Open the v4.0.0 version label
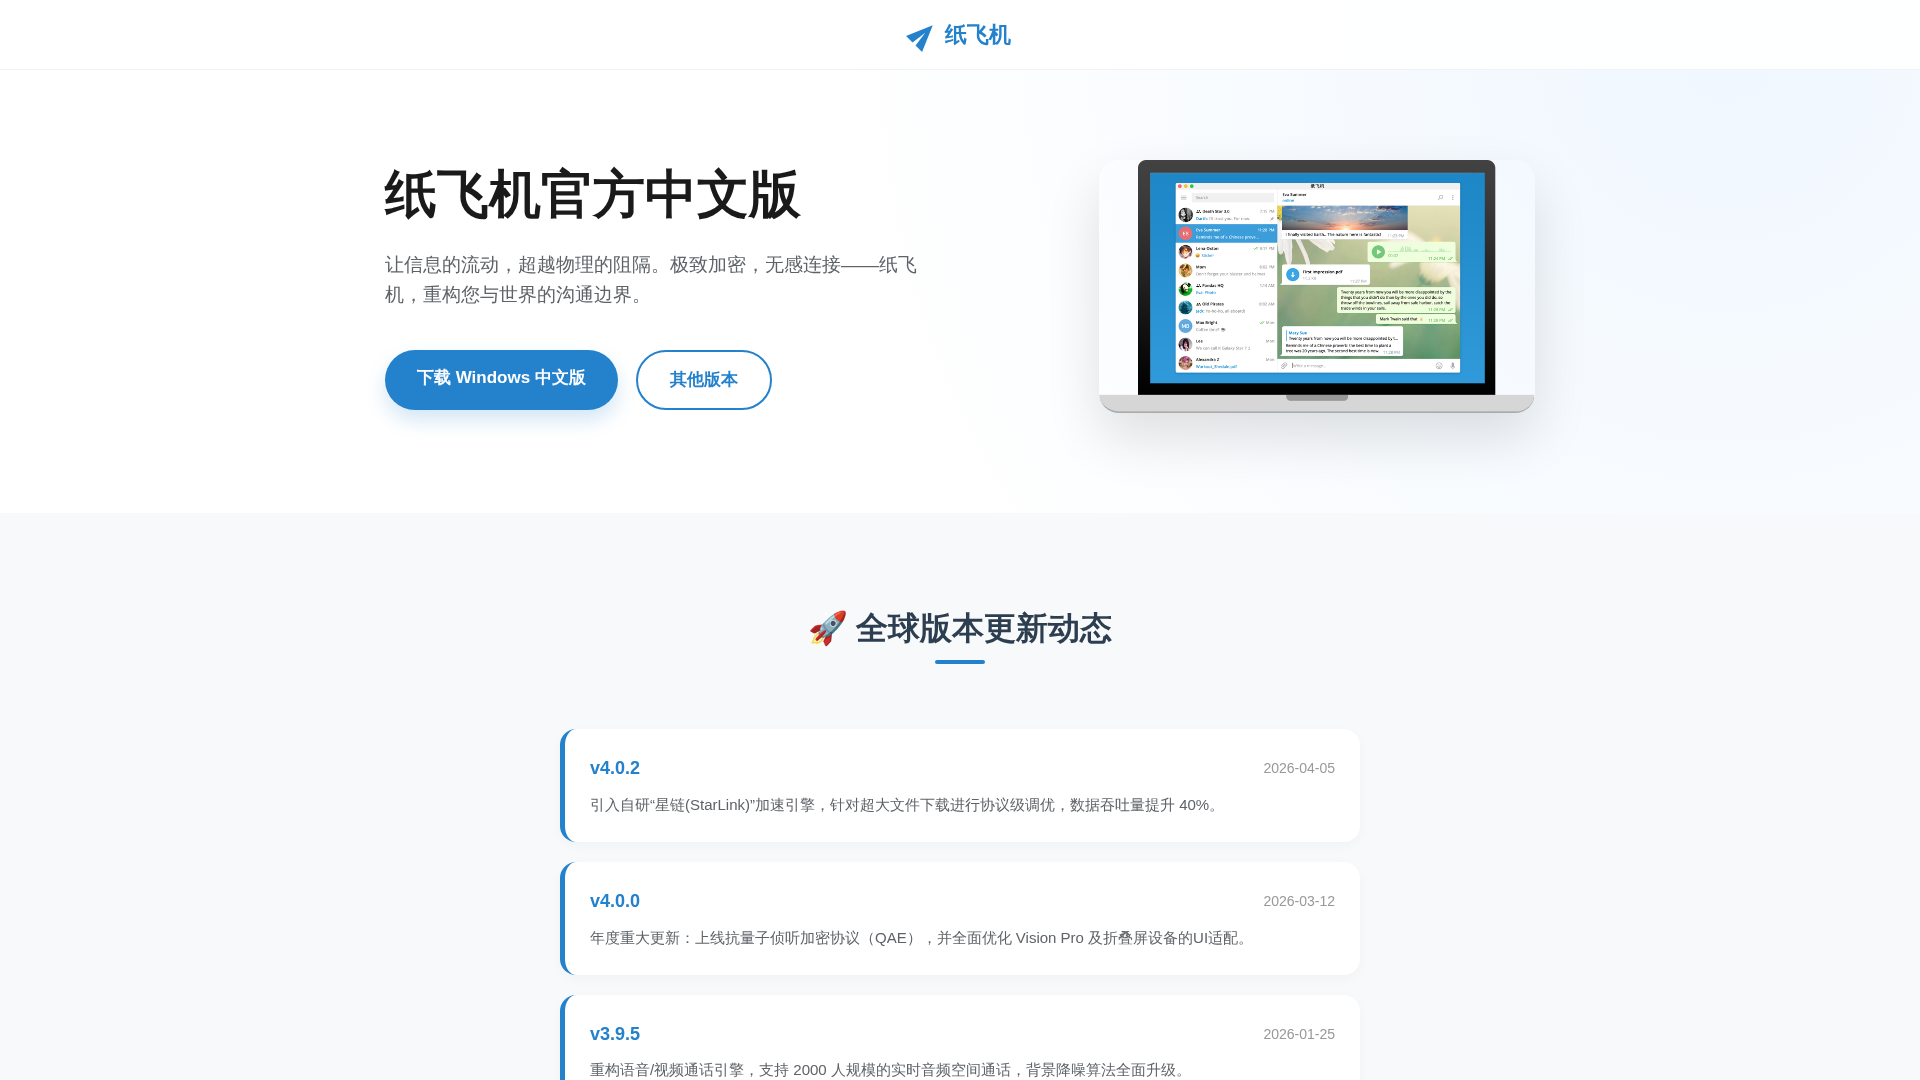This screenshot has height=1080, width=1920. (615, 901)
